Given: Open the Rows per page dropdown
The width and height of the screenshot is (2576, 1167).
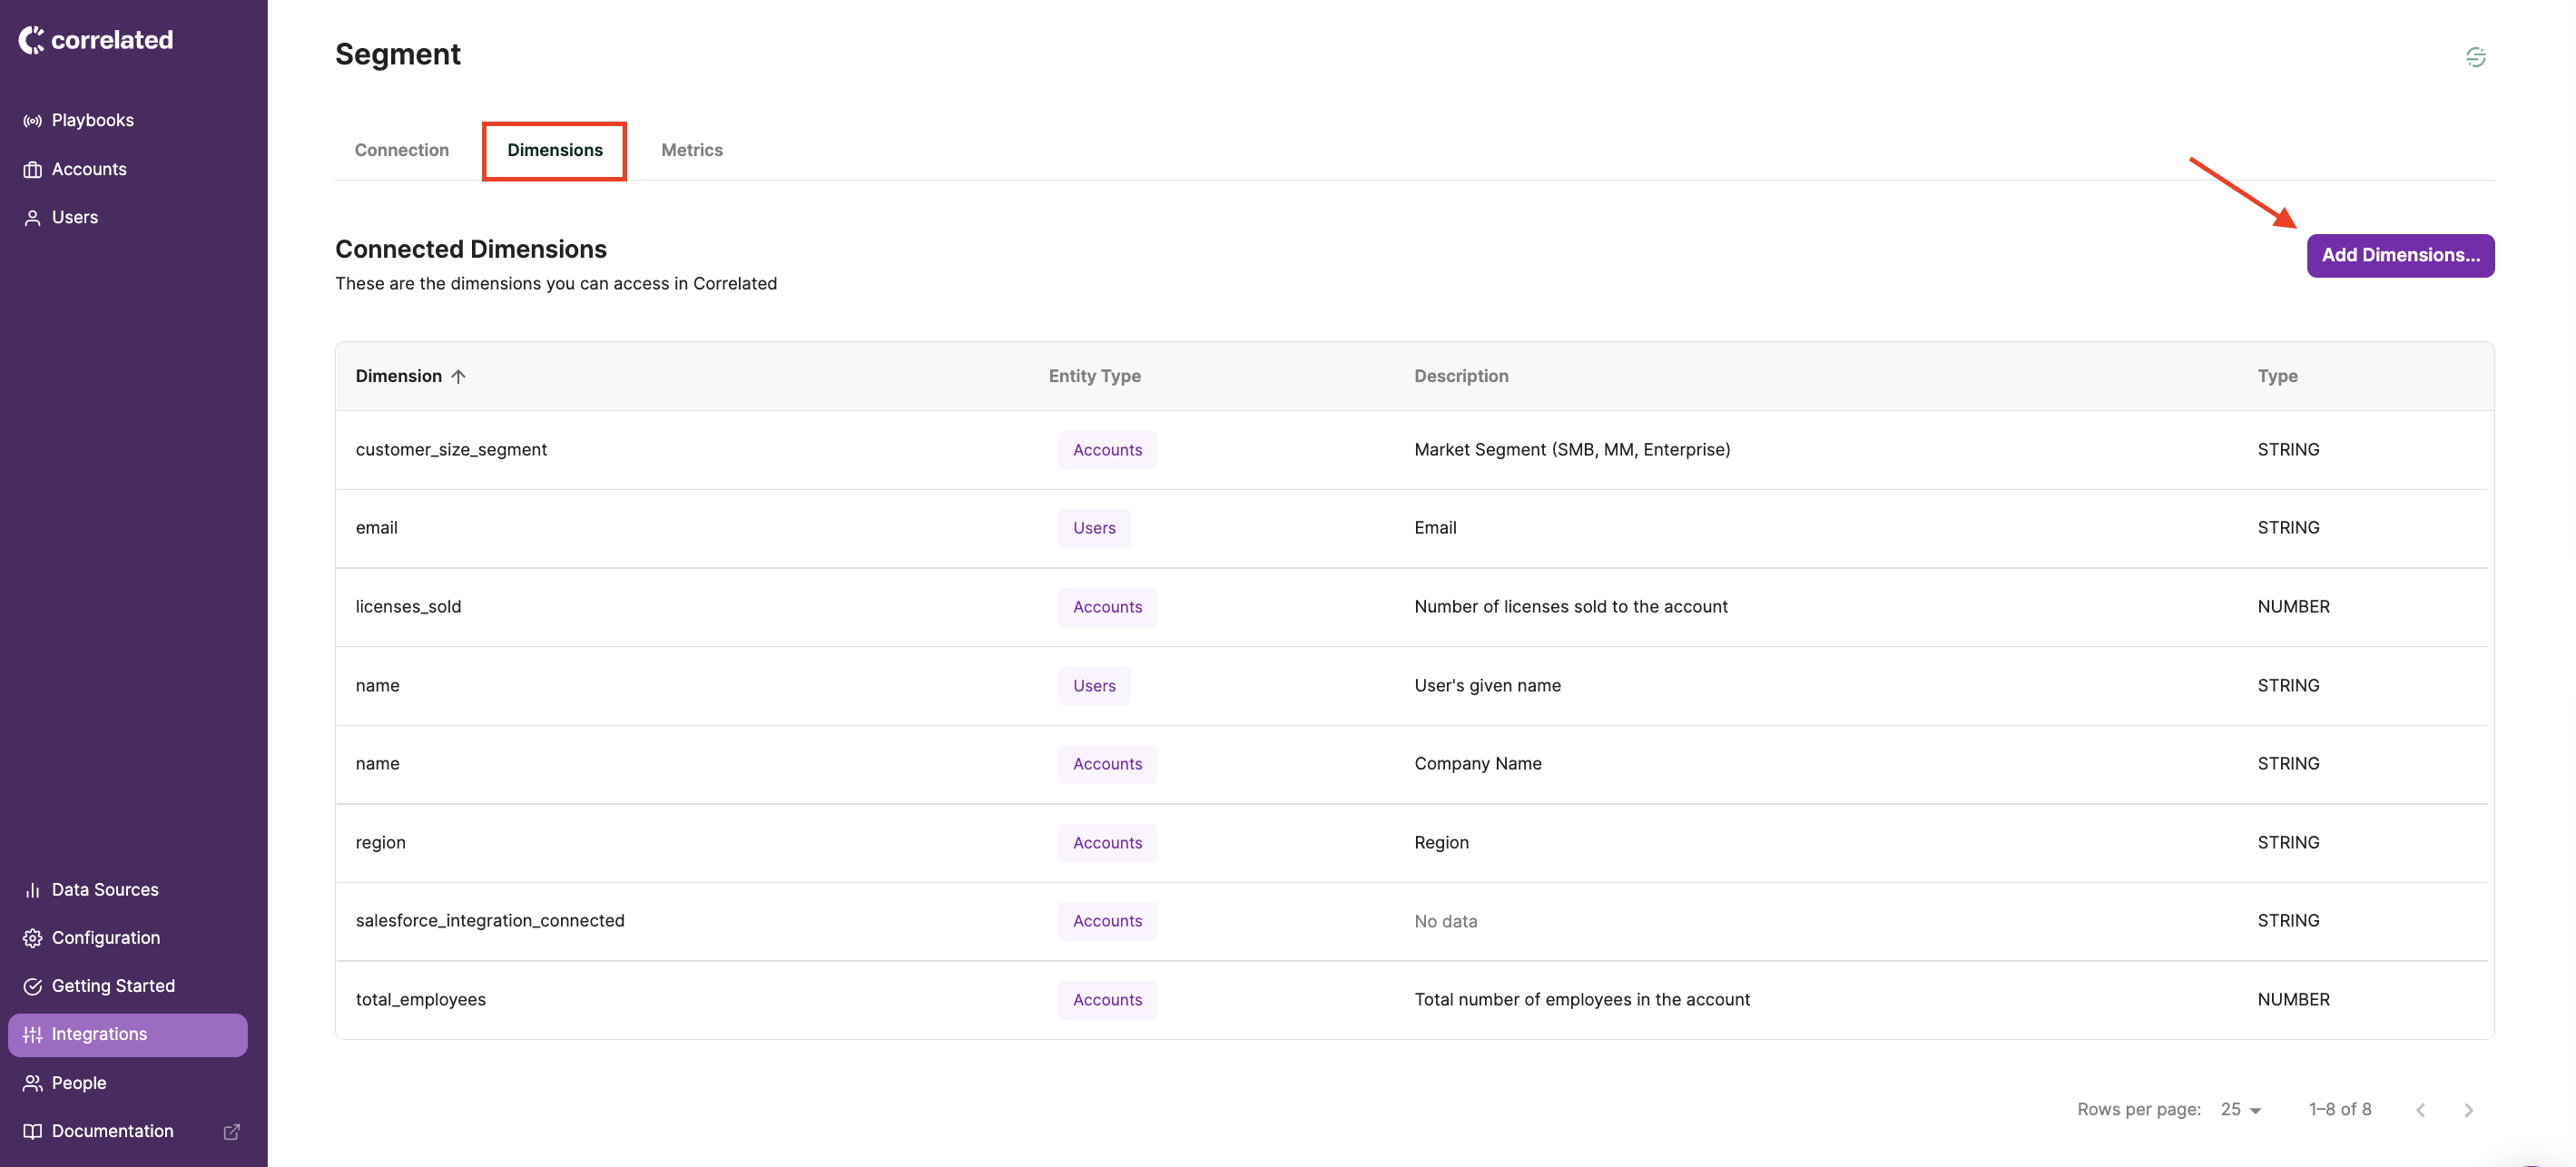Looking at the screenshot, I should (x=2240, y=1110).
